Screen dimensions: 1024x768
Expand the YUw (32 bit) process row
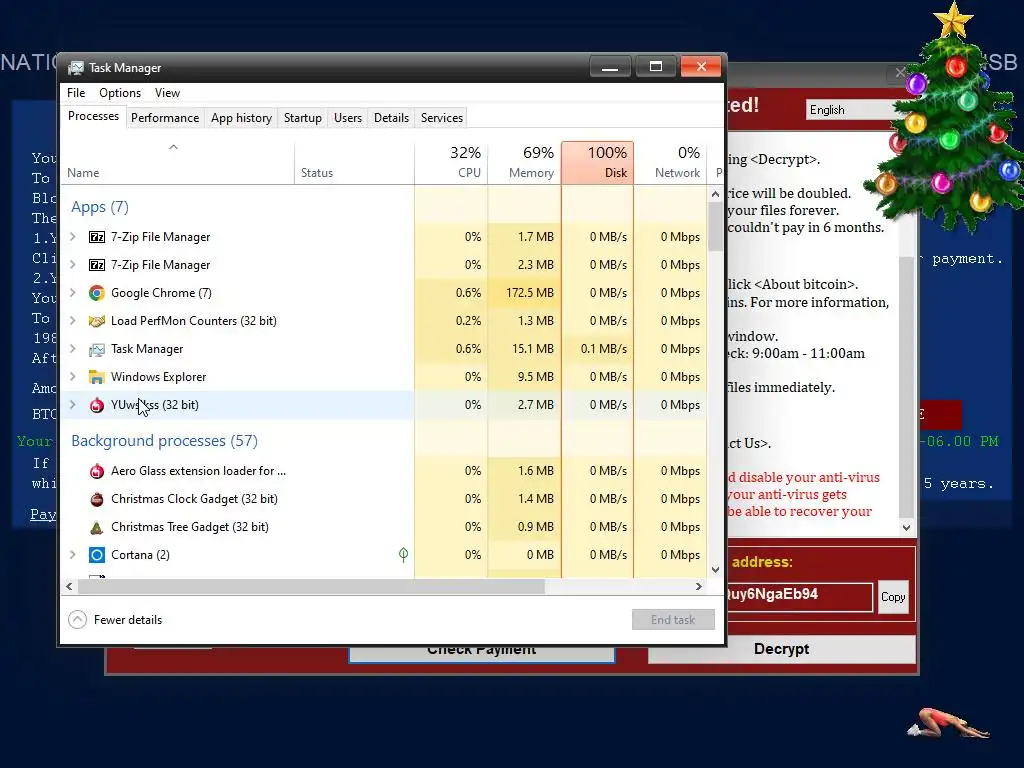coord(73,406)
